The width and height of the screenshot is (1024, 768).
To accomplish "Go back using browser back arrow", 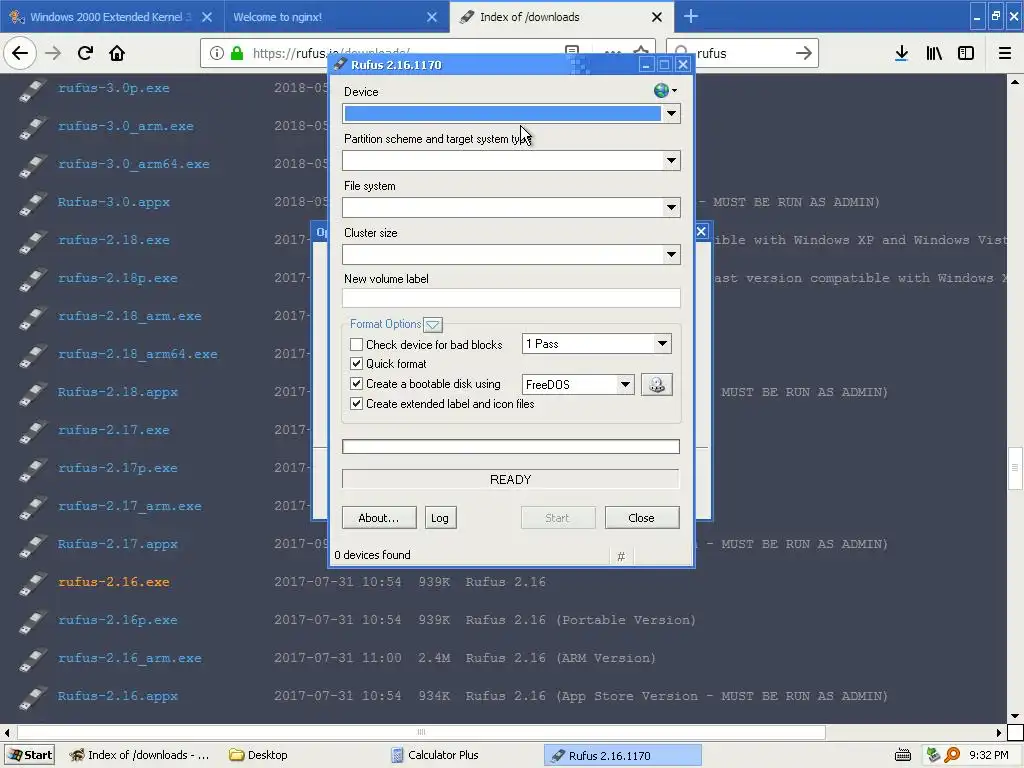I will click(20, 54).
